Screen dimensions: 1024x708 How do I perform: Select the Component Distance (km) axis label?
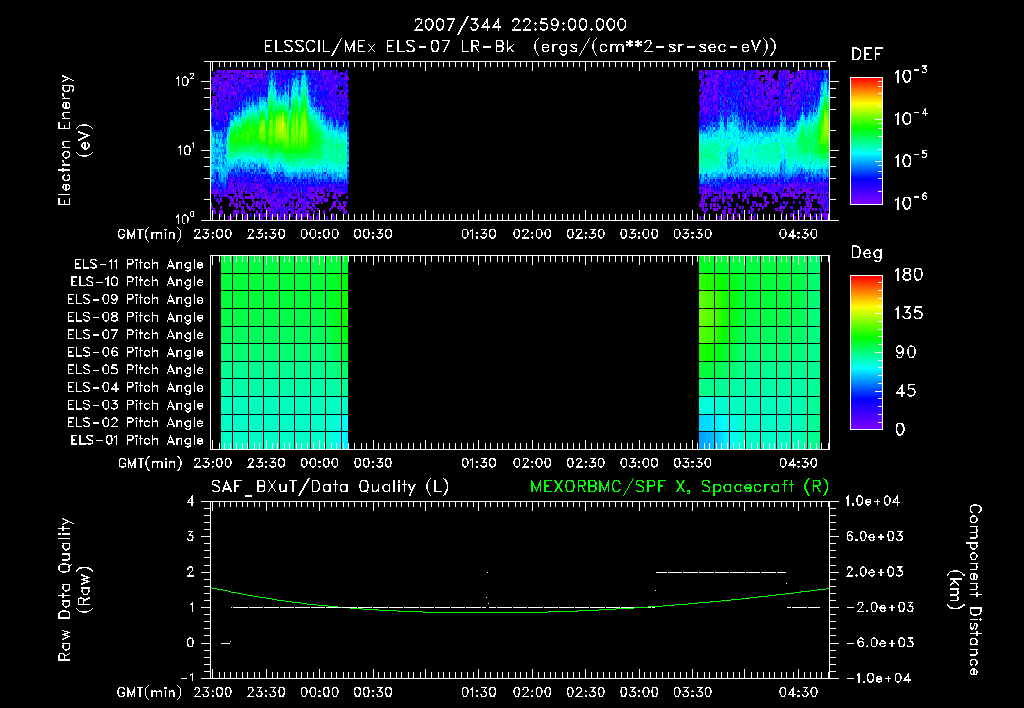[x=965, y=590]
